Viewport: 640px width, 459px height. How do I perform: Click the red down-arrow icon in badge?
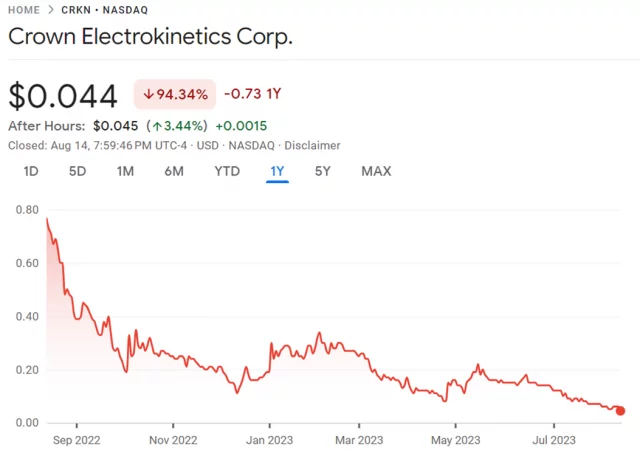tap(148, 95)
